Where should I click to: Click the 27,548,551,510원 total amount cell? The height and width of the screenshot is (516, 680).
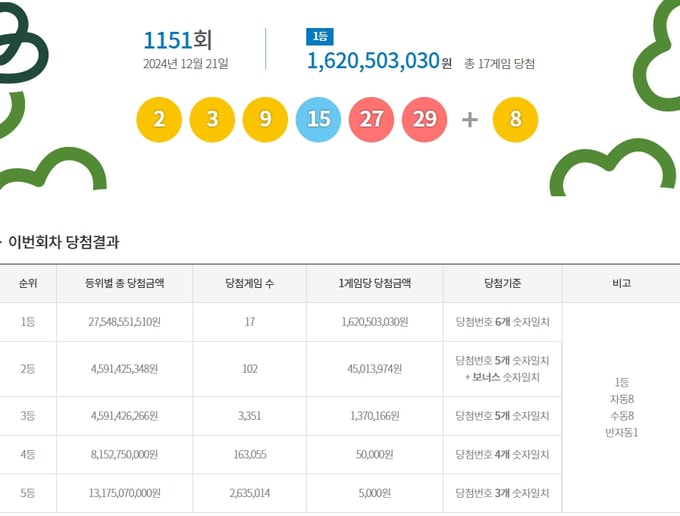124,322
